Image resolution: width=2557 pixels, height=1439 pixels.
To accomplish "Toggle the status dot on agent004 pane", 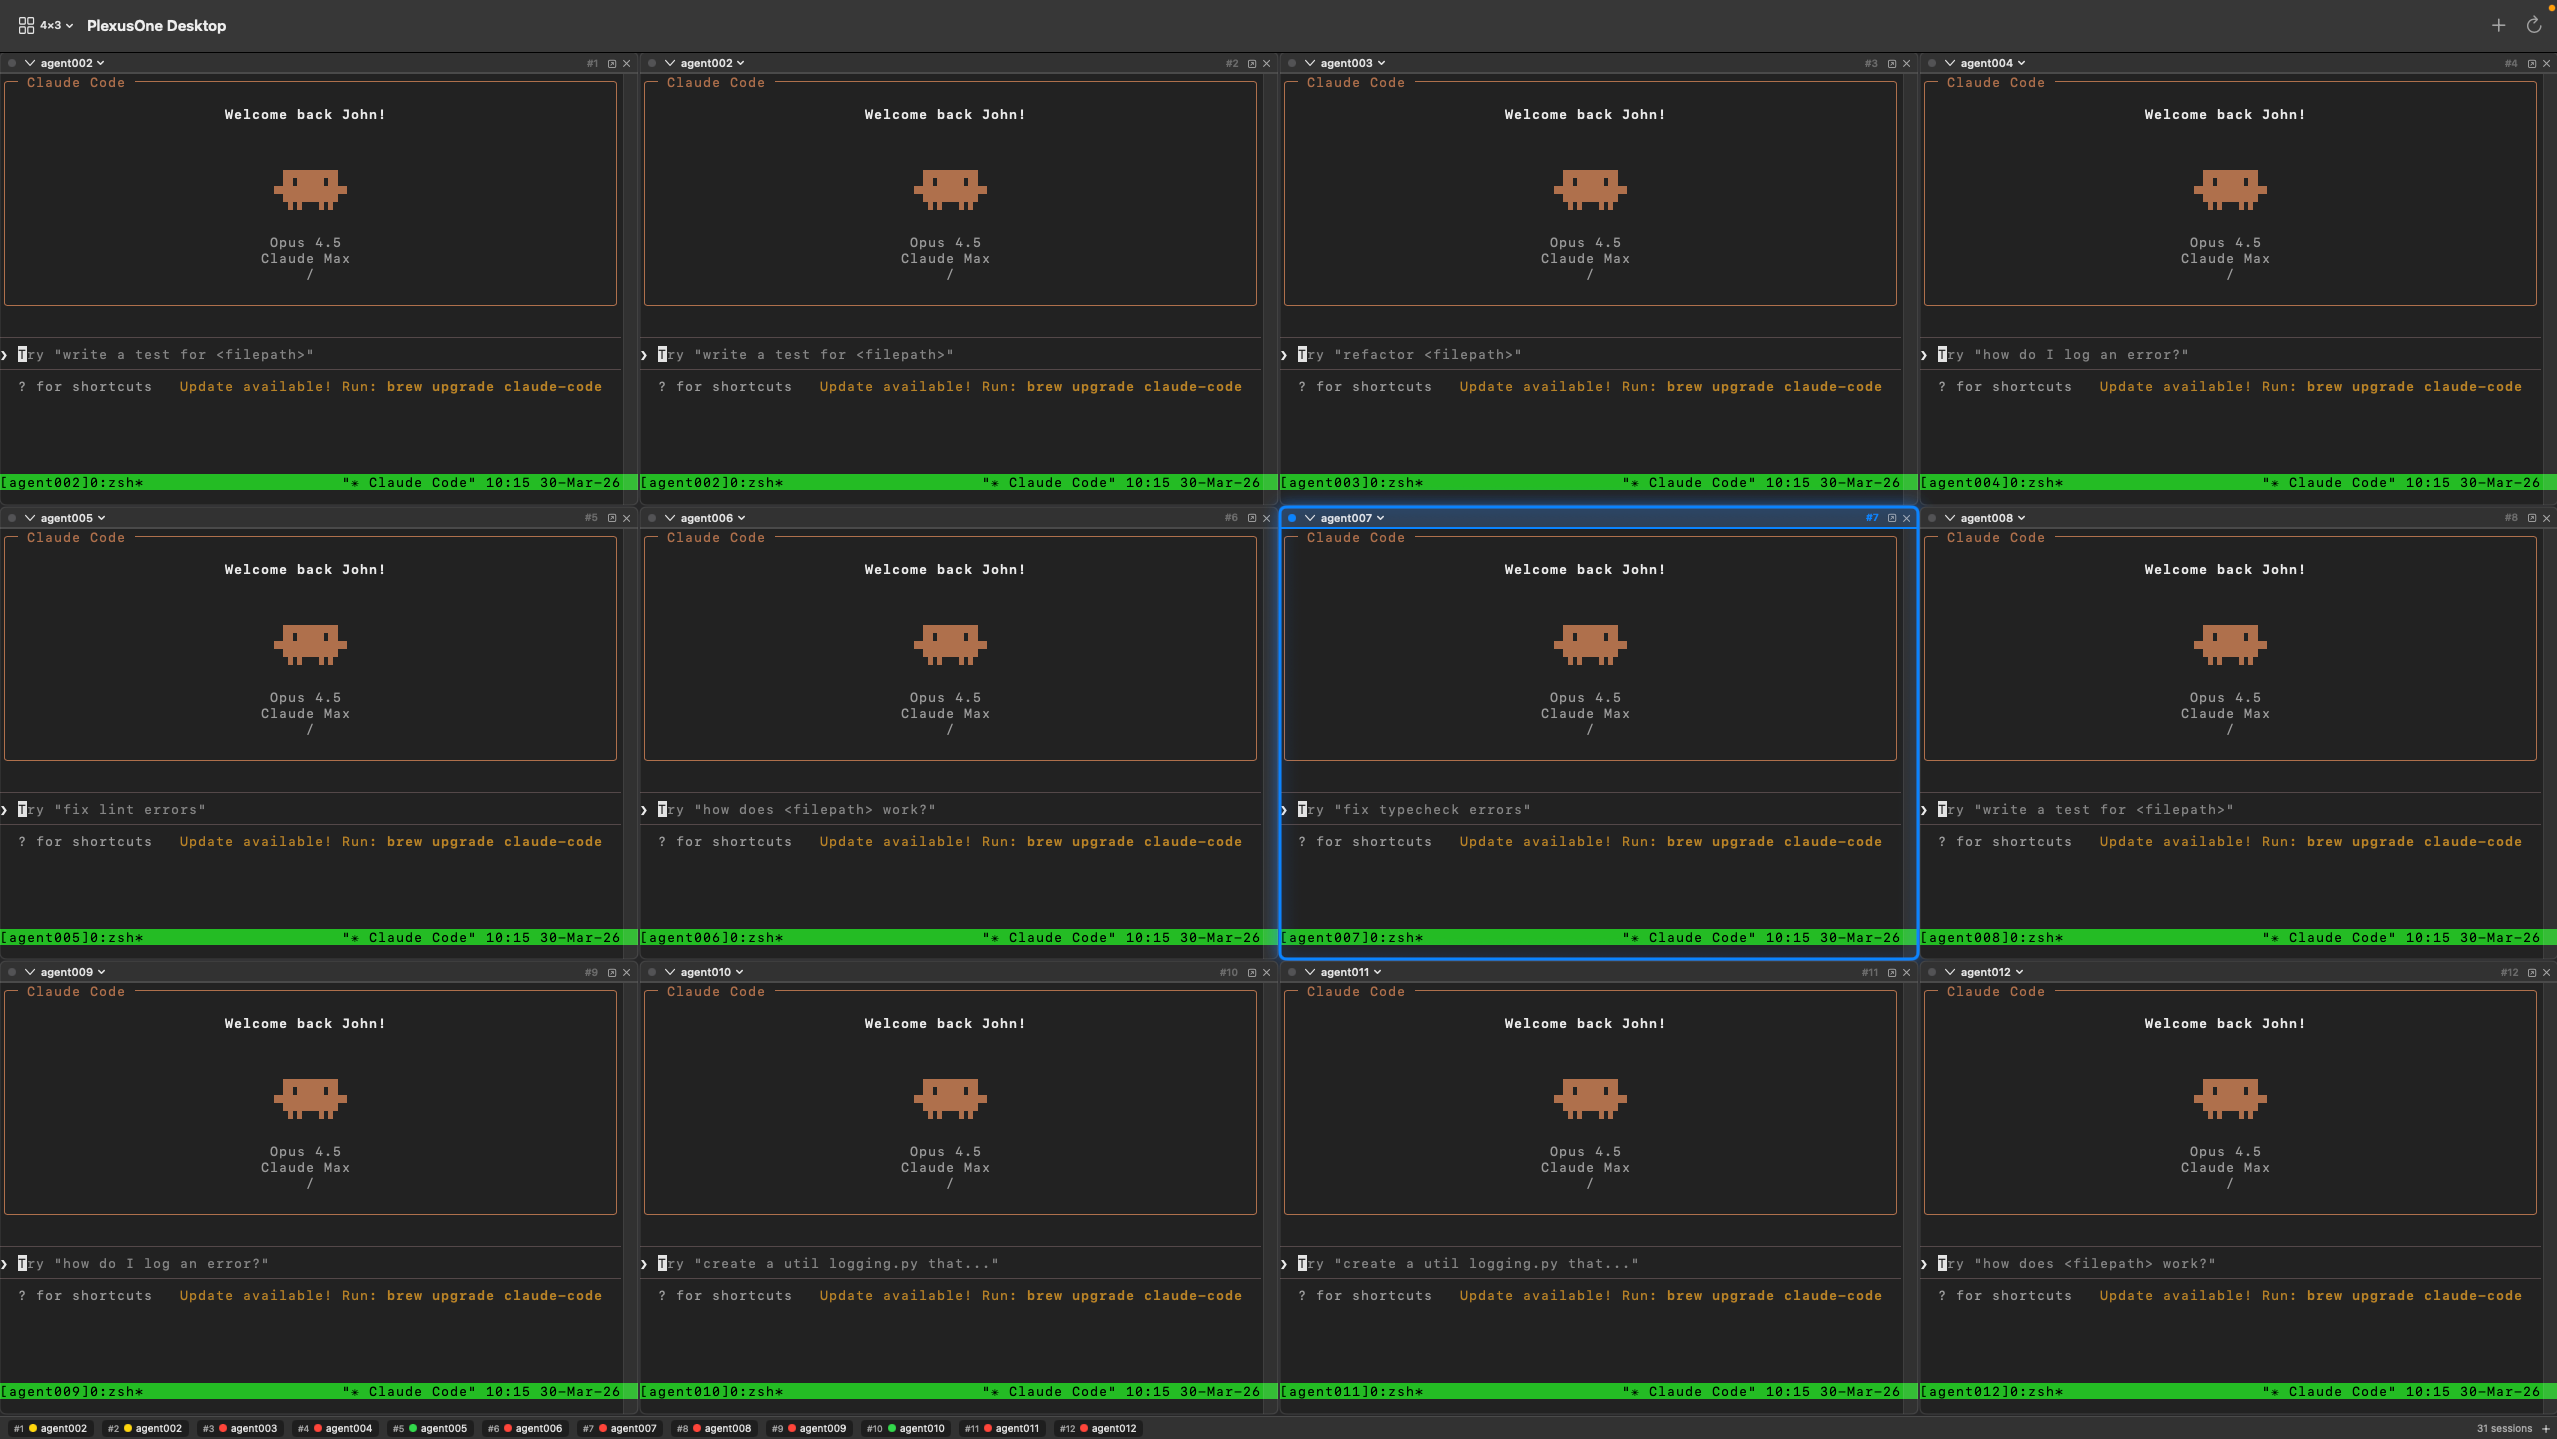I will point(1932,63).
